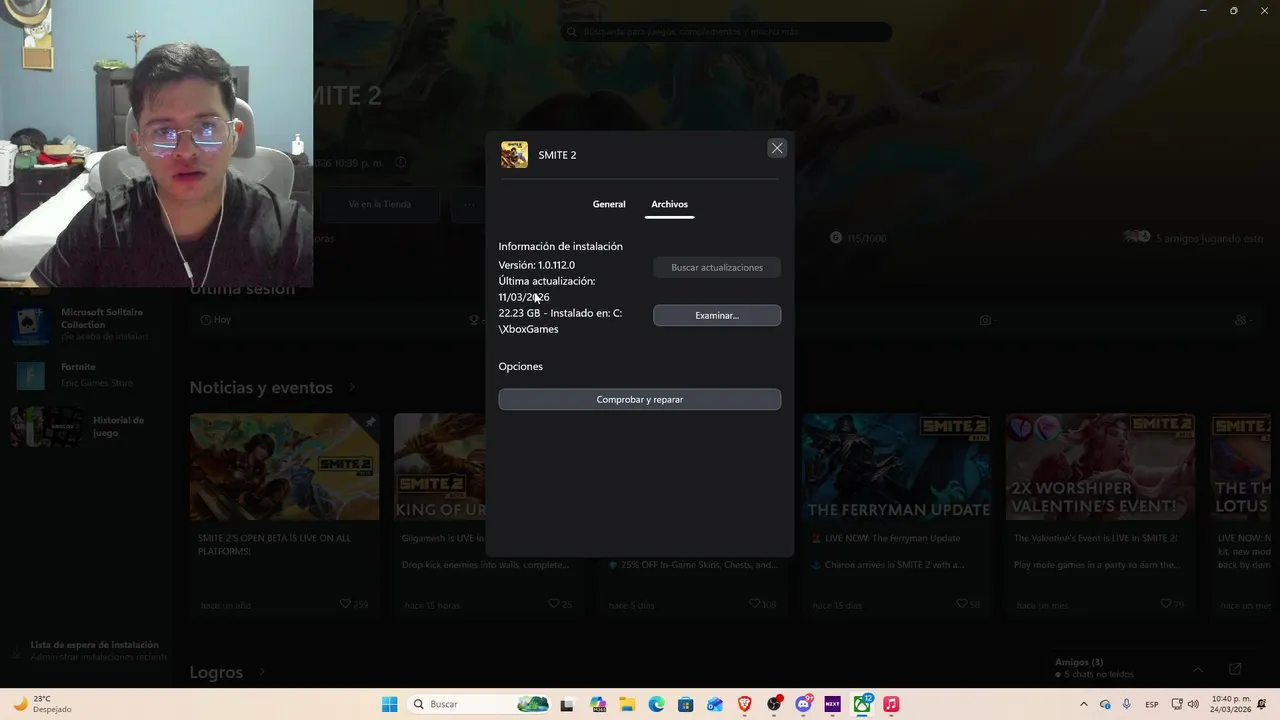This screenshot has height=720, width=1280.
Task: Open Microsoft Store from taskbar
Action: tap(686, 704)
